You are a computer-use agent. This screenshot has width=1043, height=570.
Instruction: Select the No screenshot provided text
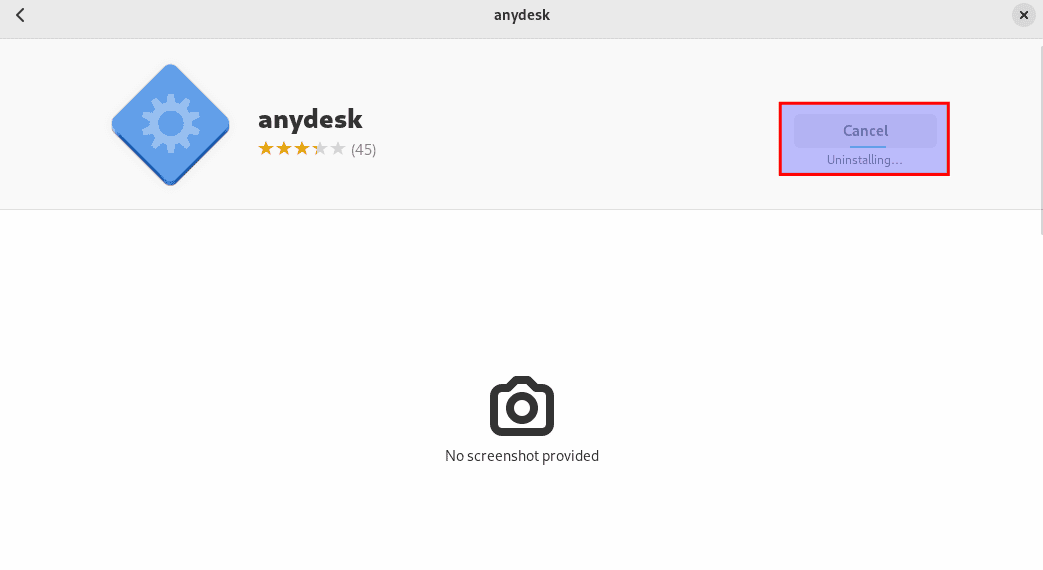coord(522,456)
